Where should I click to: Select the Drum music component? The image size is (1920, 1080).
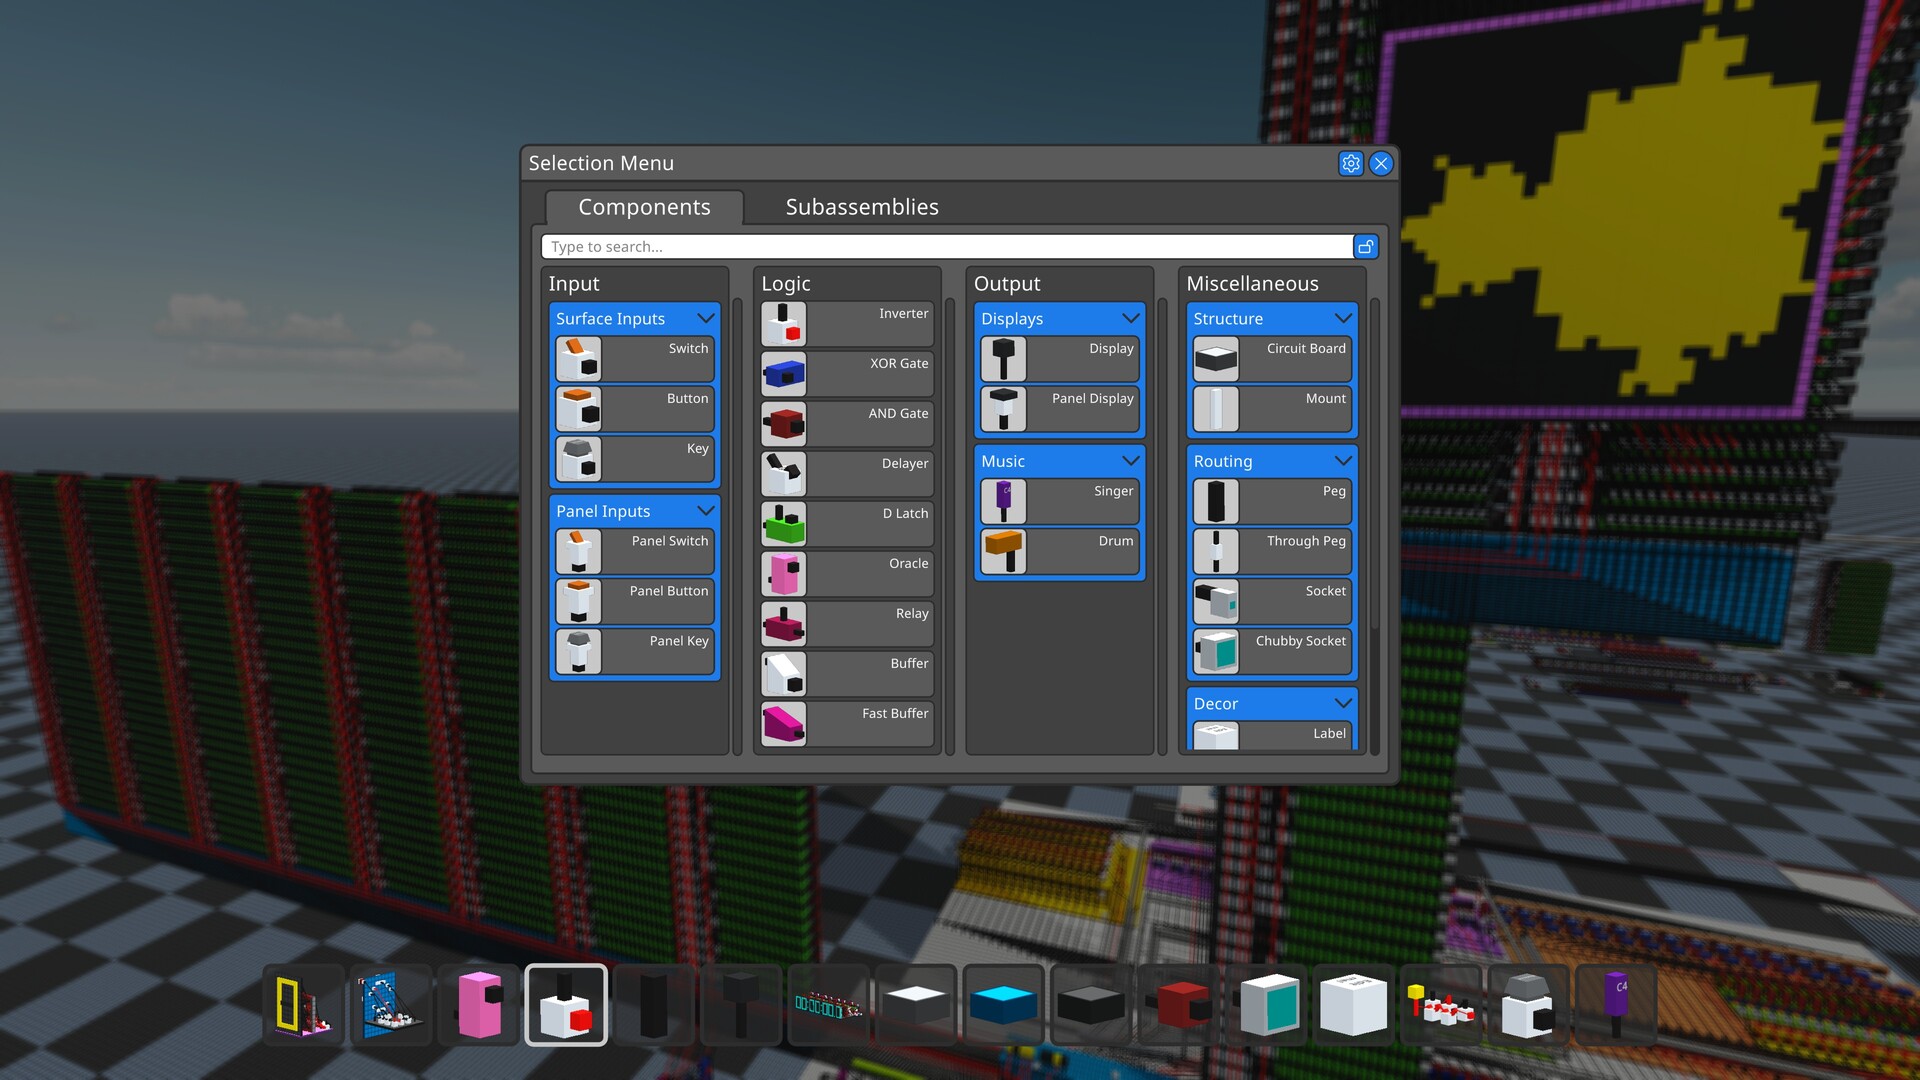point(1059,551)
